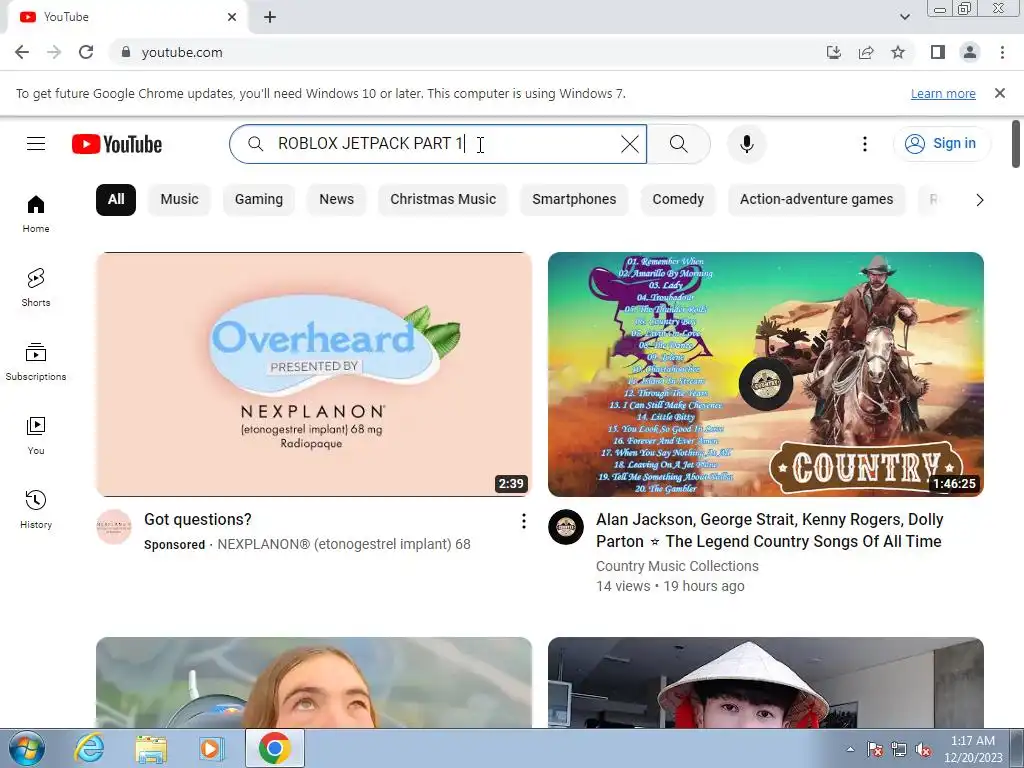Go forward with the browser forward arrow
This screenshot has width=1024, height=768.
[54, 52]
